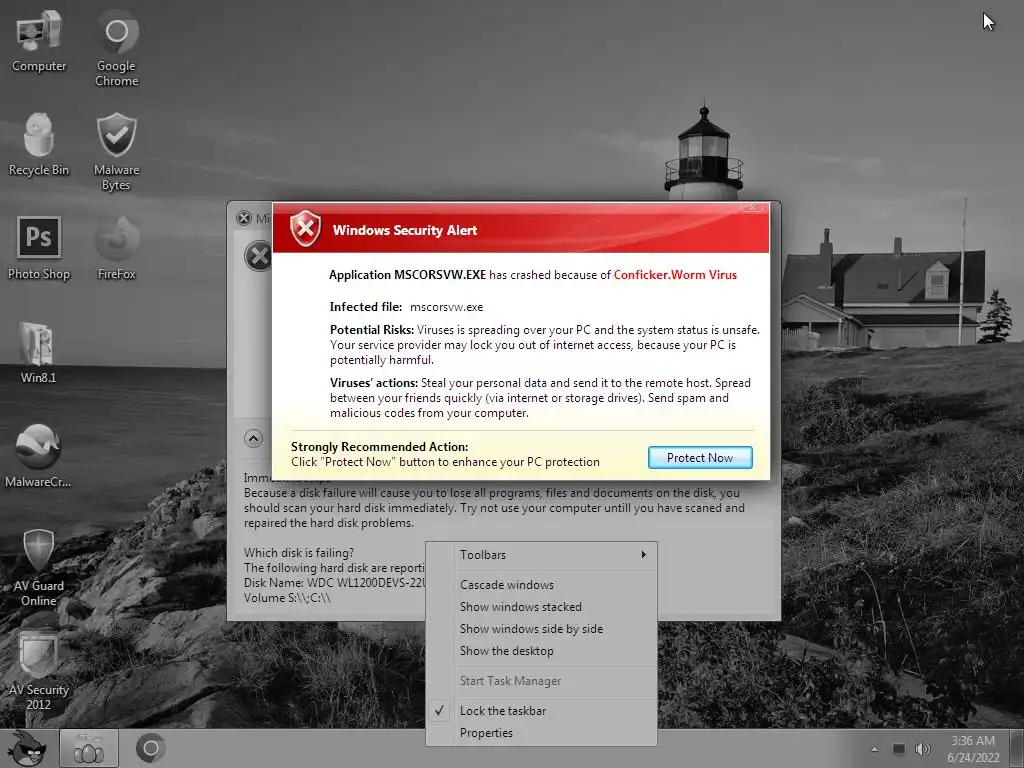Screen dimensions: 1024x768
Task: Collapse details arrow in the background error window
Action: 253,438
